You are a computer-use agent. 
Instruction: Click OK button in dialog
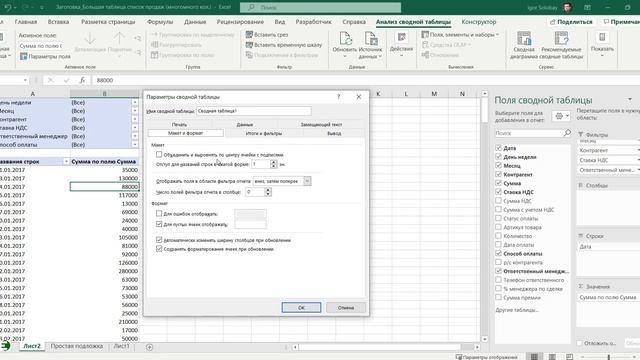(x=301, y=307)
